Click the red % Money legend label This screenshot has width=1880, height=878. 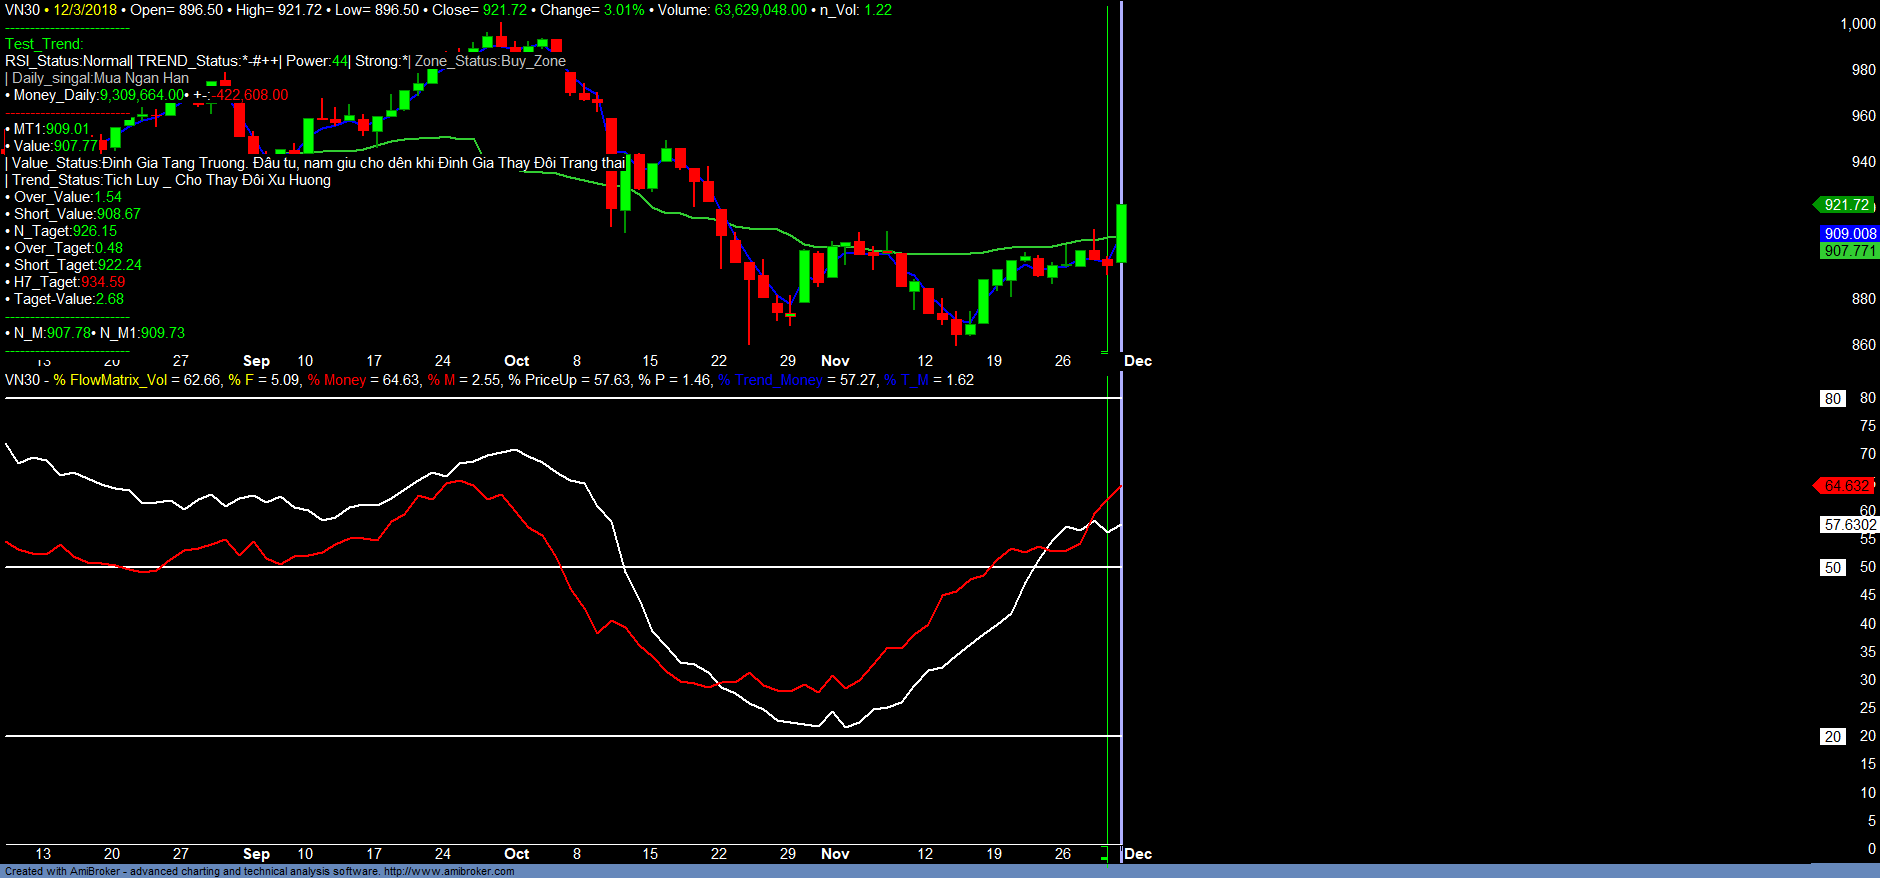[337, 380]
